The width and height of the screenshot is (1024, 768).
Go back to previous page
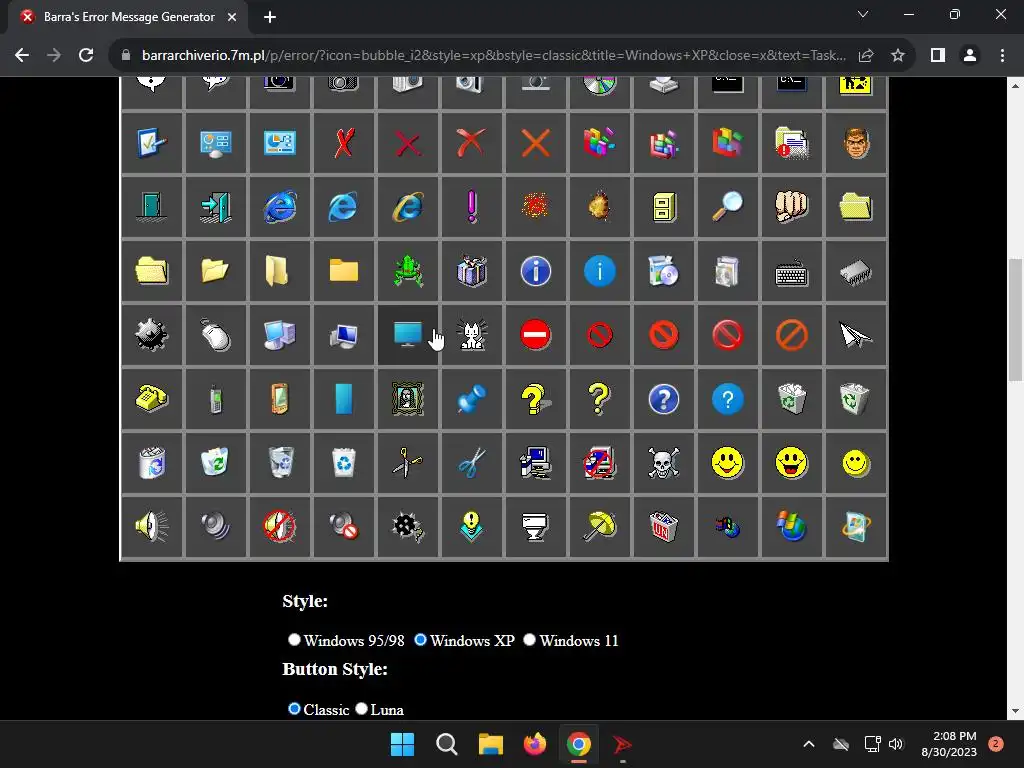[22, 56]
